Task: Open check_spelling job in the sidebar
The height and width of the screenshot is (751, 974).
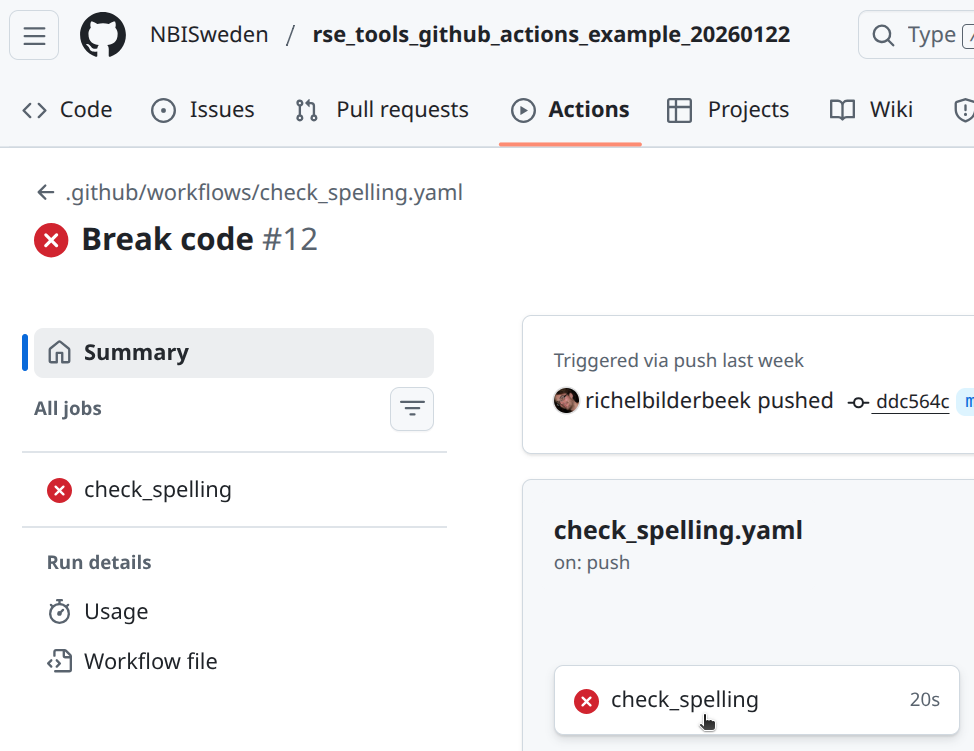Action: click(x=157, y=490)
